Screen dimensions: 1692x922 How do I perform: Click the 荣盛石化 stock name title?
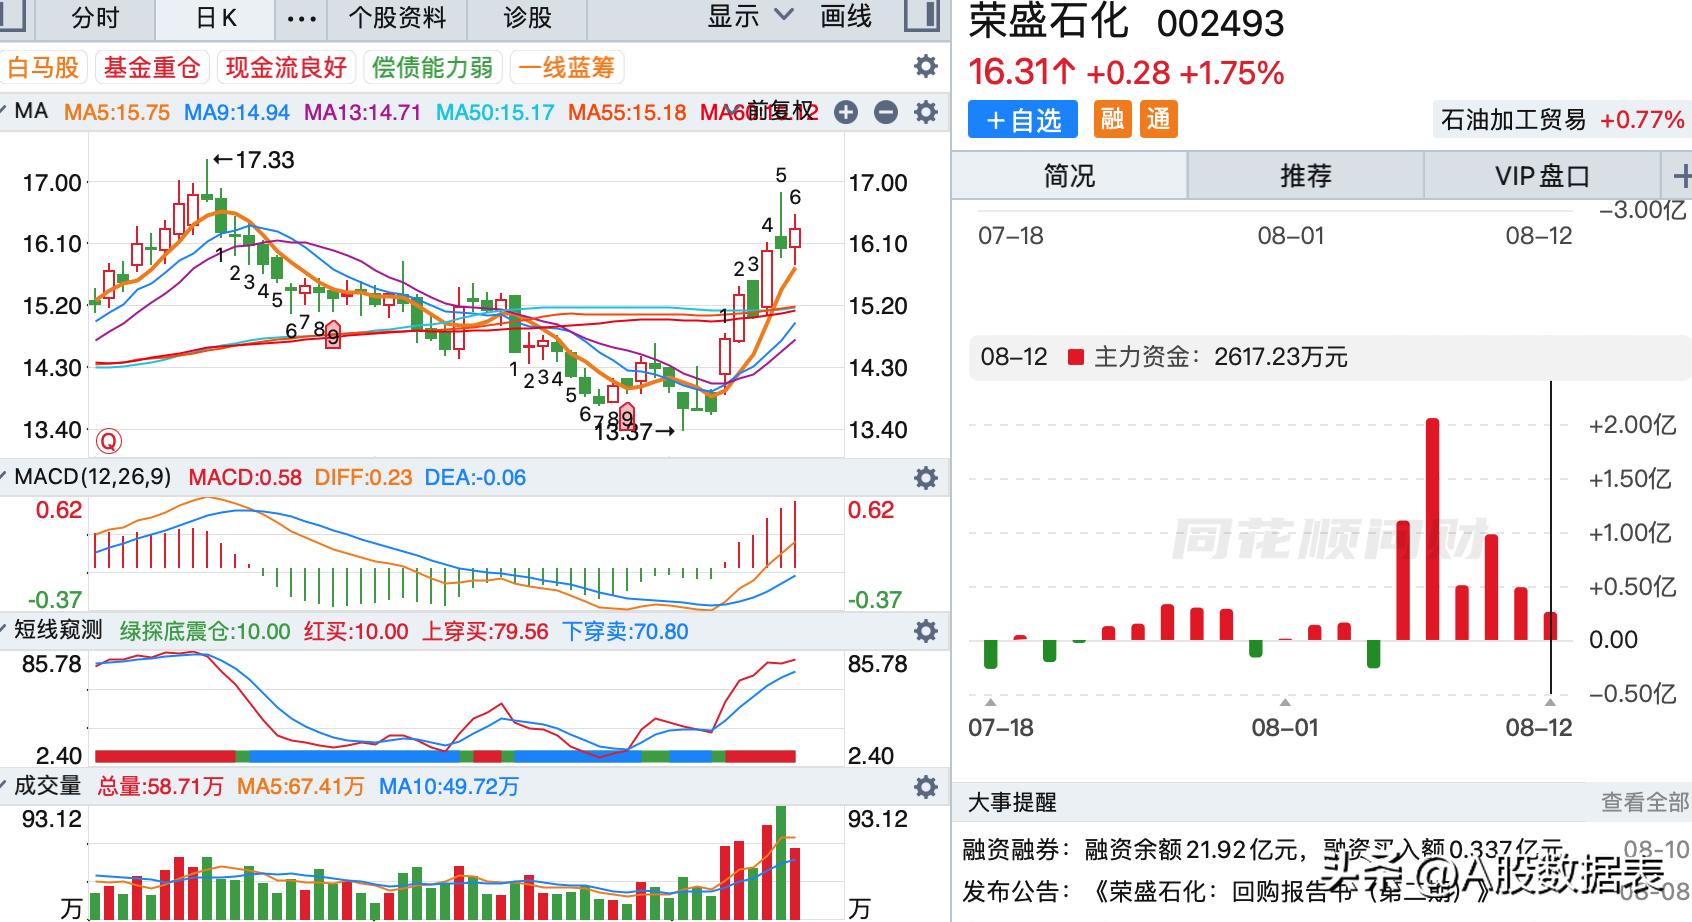click(x=1048, y=21)
